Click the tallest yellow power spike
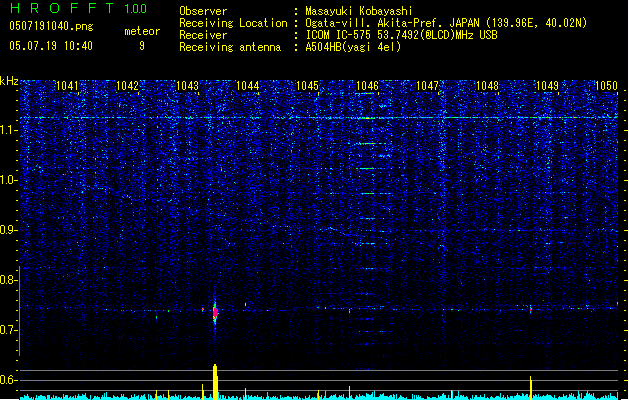The width and height of the screenshot is (629, 400). pyautogui.click(x=215, y=382)
